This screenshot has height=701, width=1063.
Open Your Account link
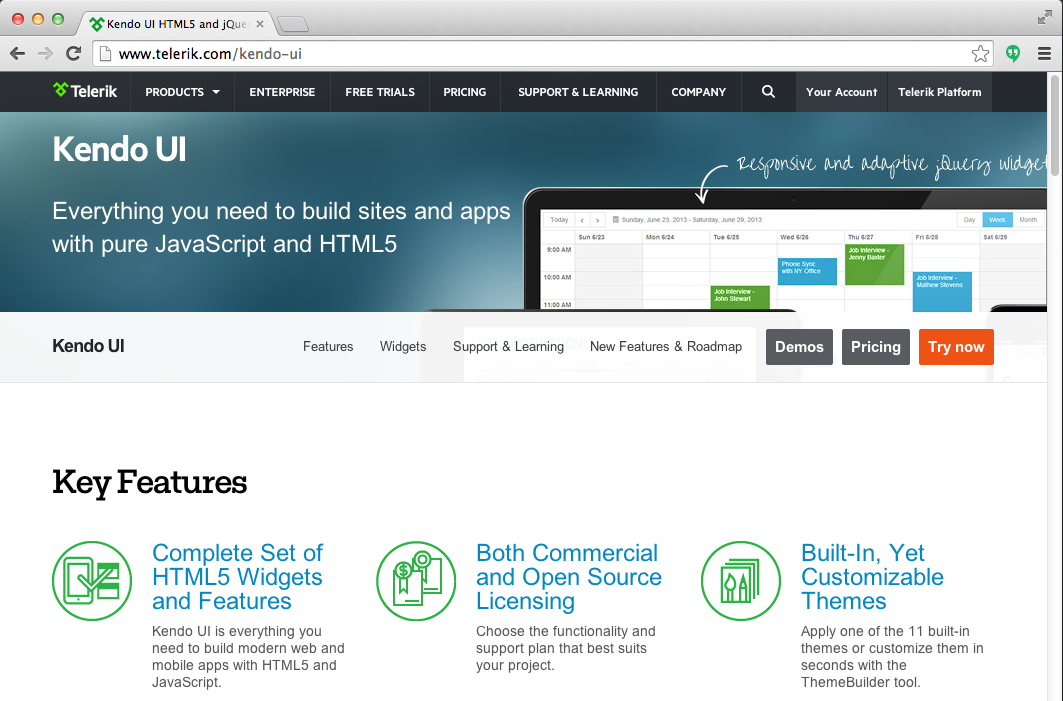tap(841, 92)
